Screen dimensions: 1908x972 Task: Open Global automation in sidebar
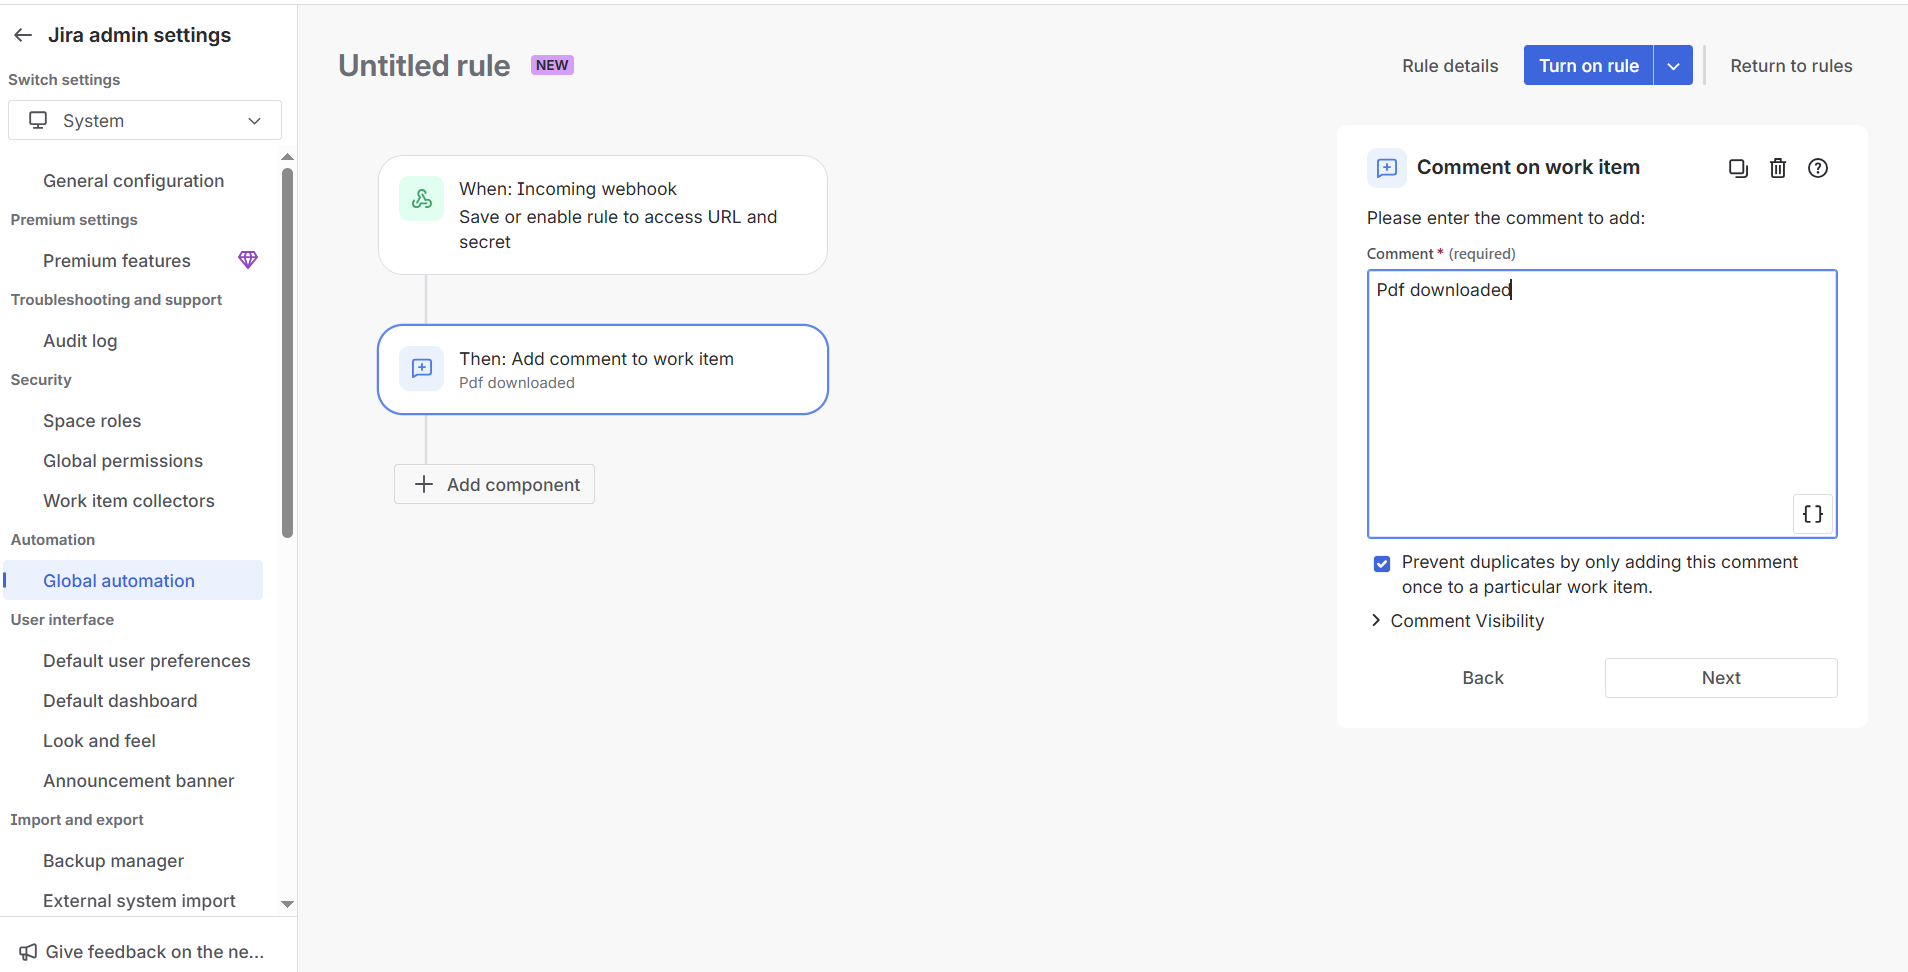119,581
